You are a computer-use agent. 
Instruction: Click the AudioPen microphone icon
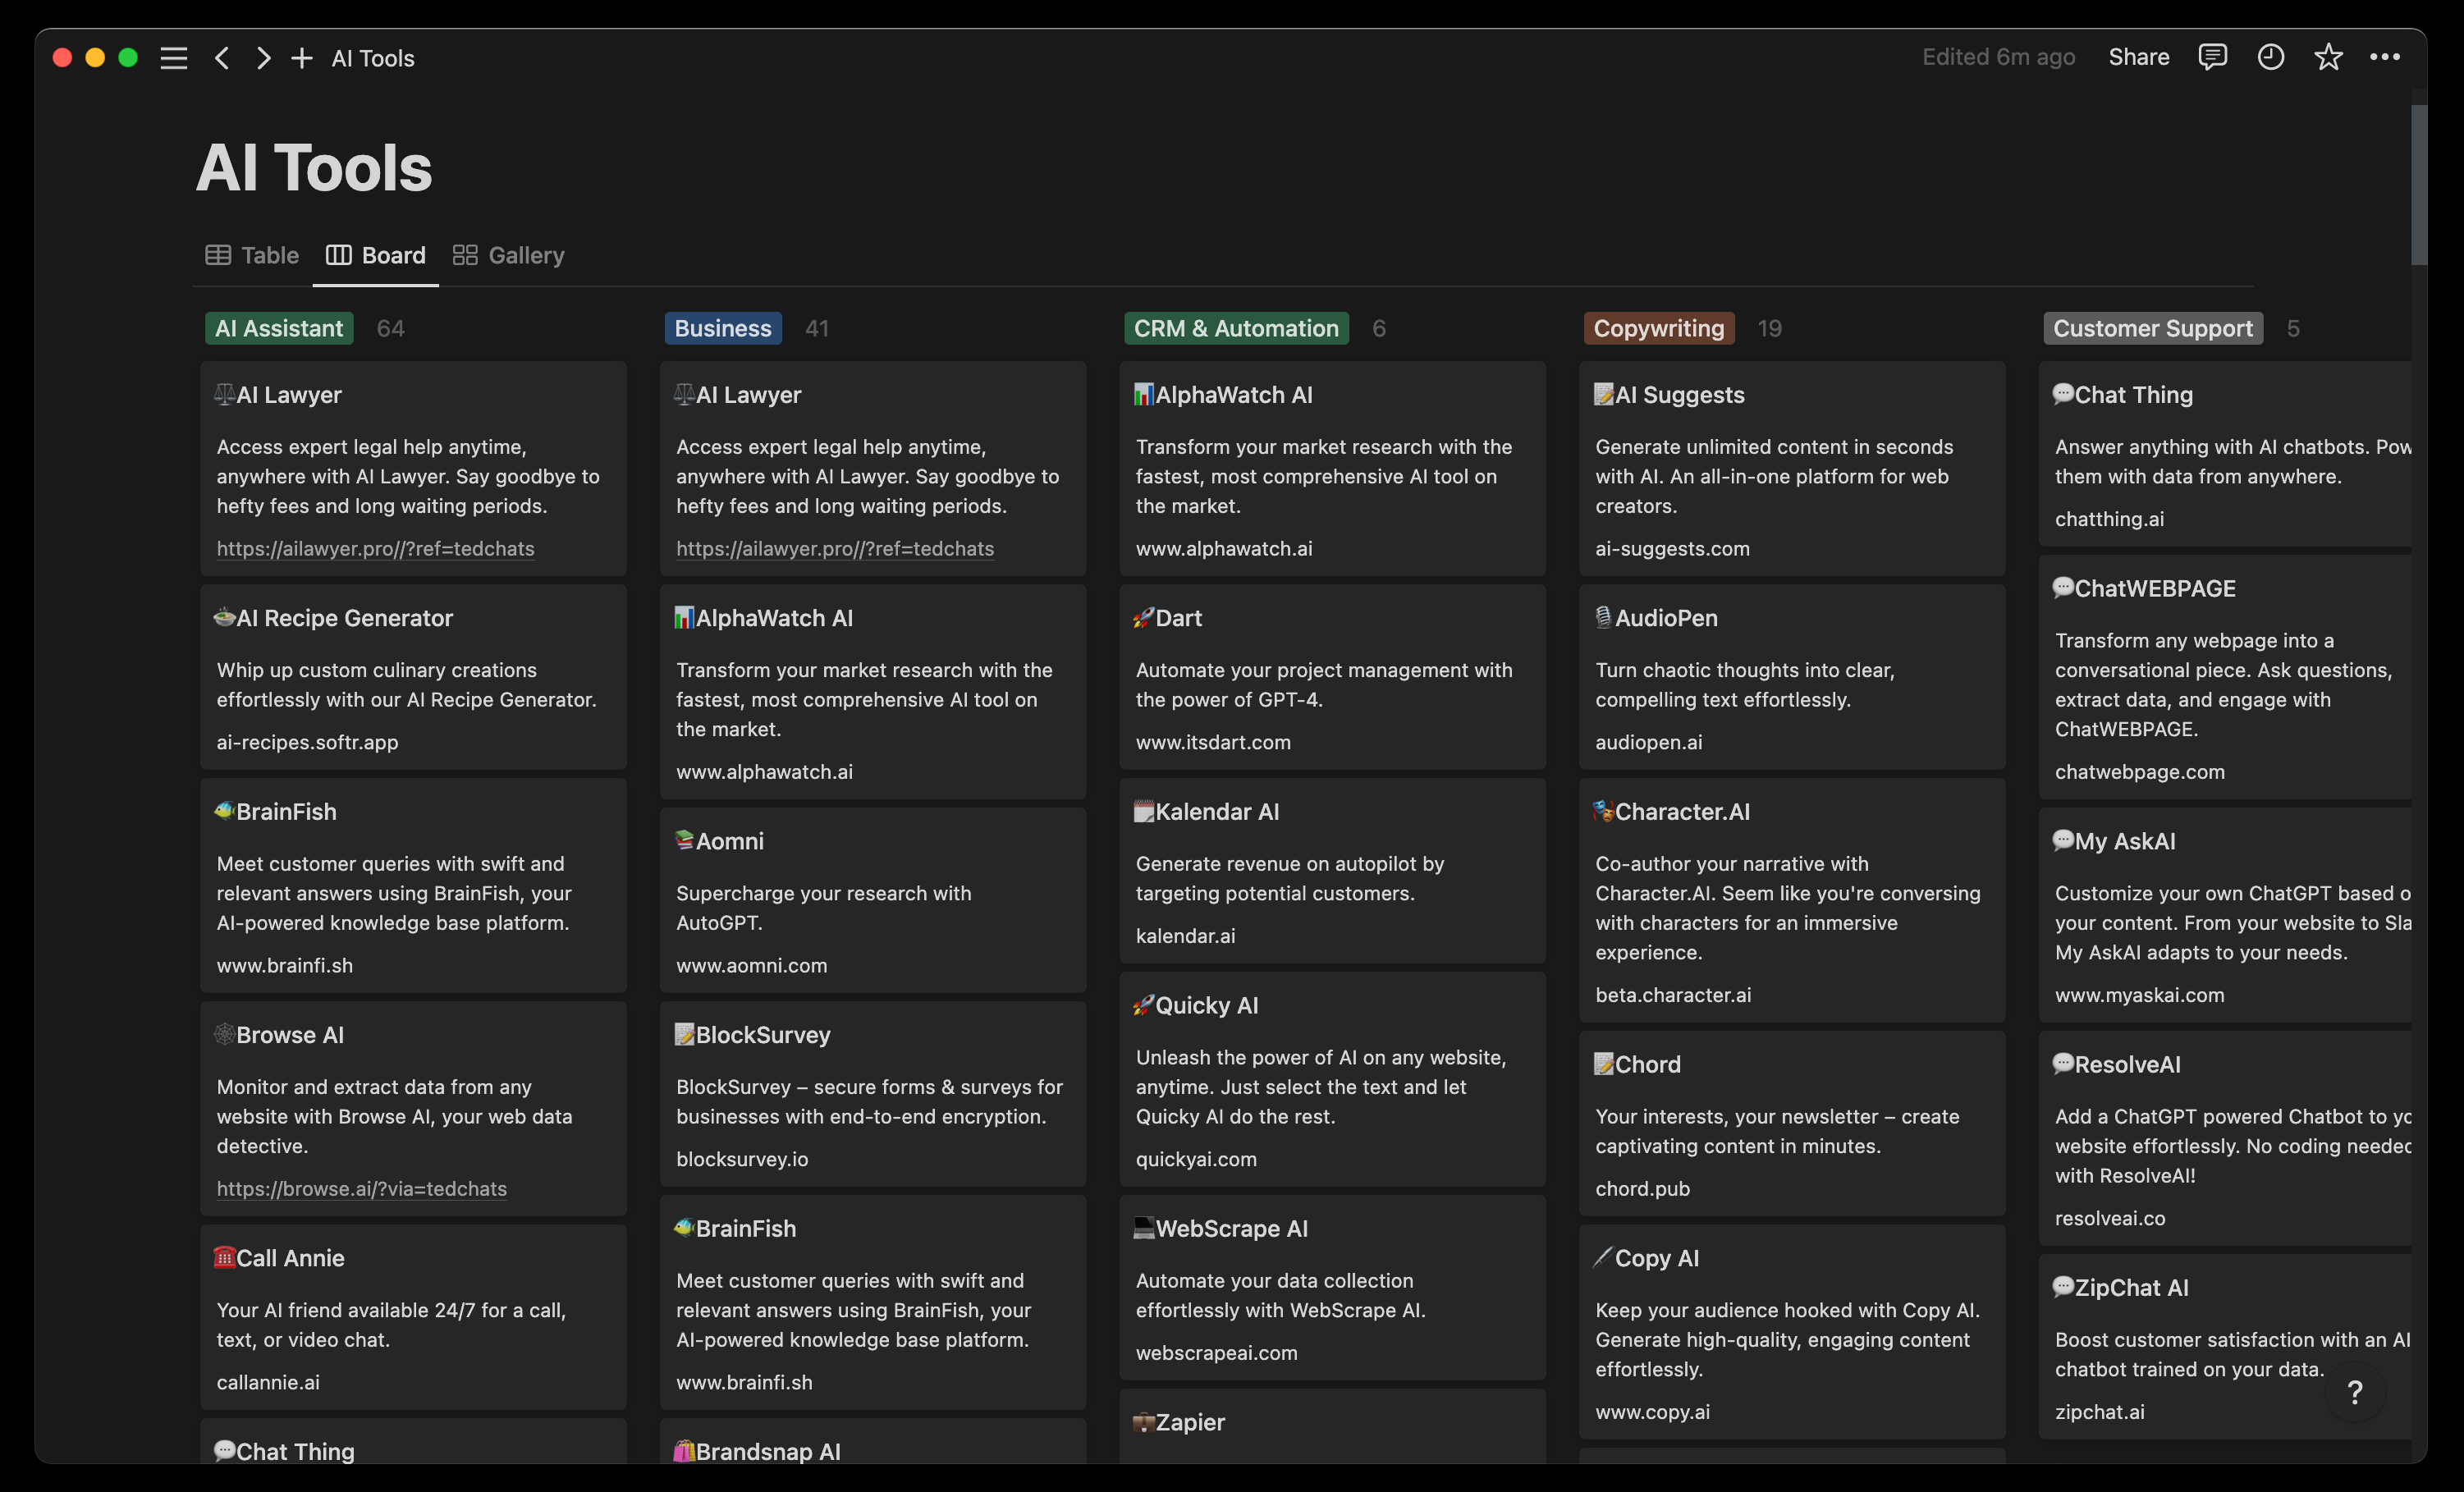[1604, 617]
